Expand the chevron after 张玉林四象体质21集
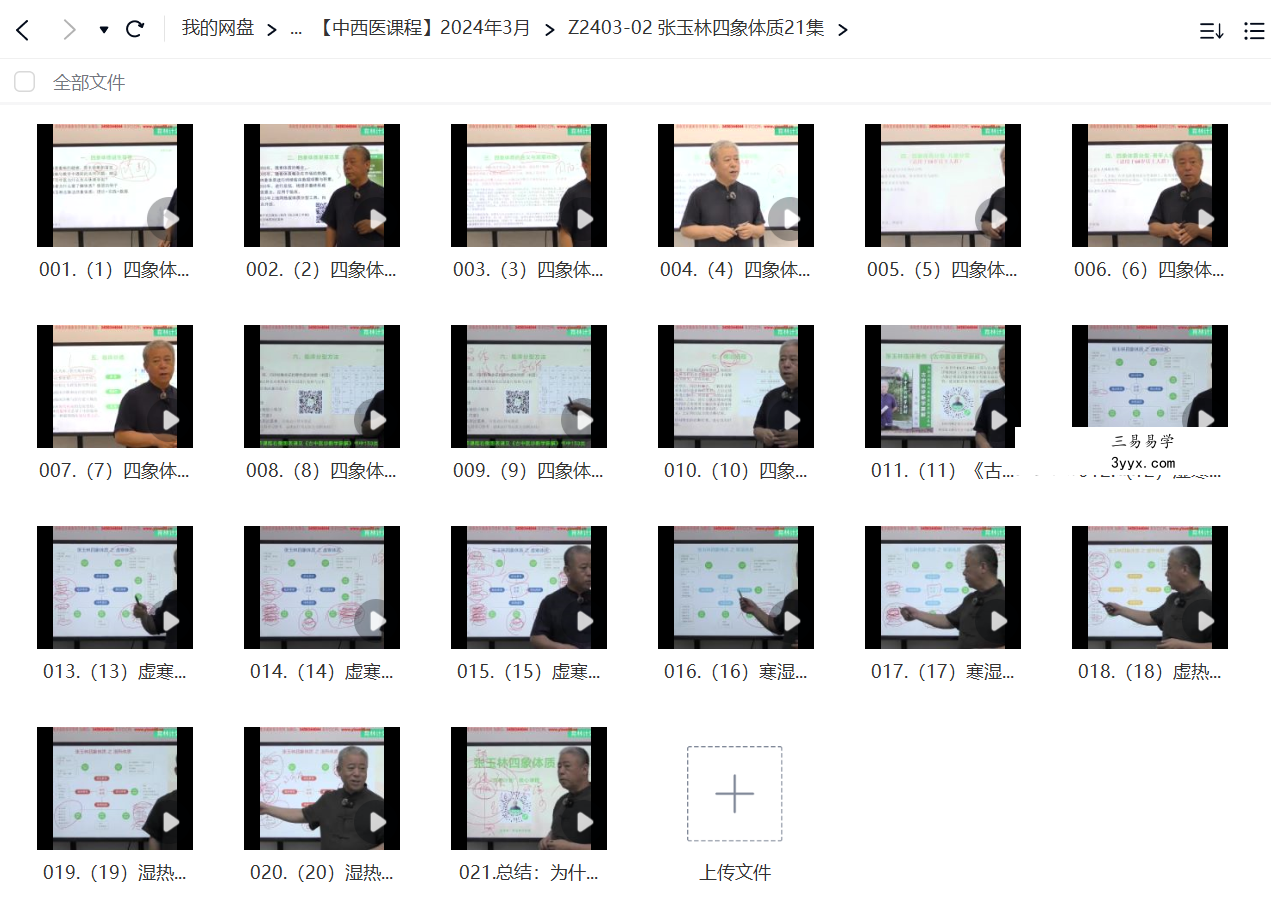Viewport: 1271px width, 903px height. point(842,30)
